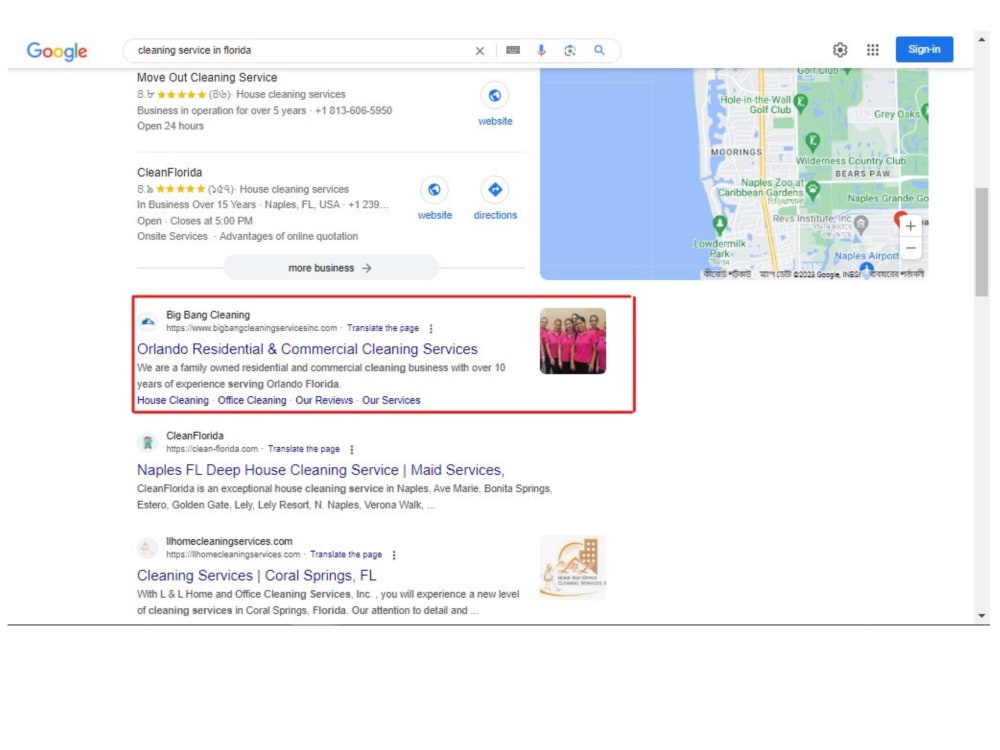1000x750 pixels.
Task: Click Hole-in-the-Wall Golf Club map marker
Action: [x=801, y=102]
